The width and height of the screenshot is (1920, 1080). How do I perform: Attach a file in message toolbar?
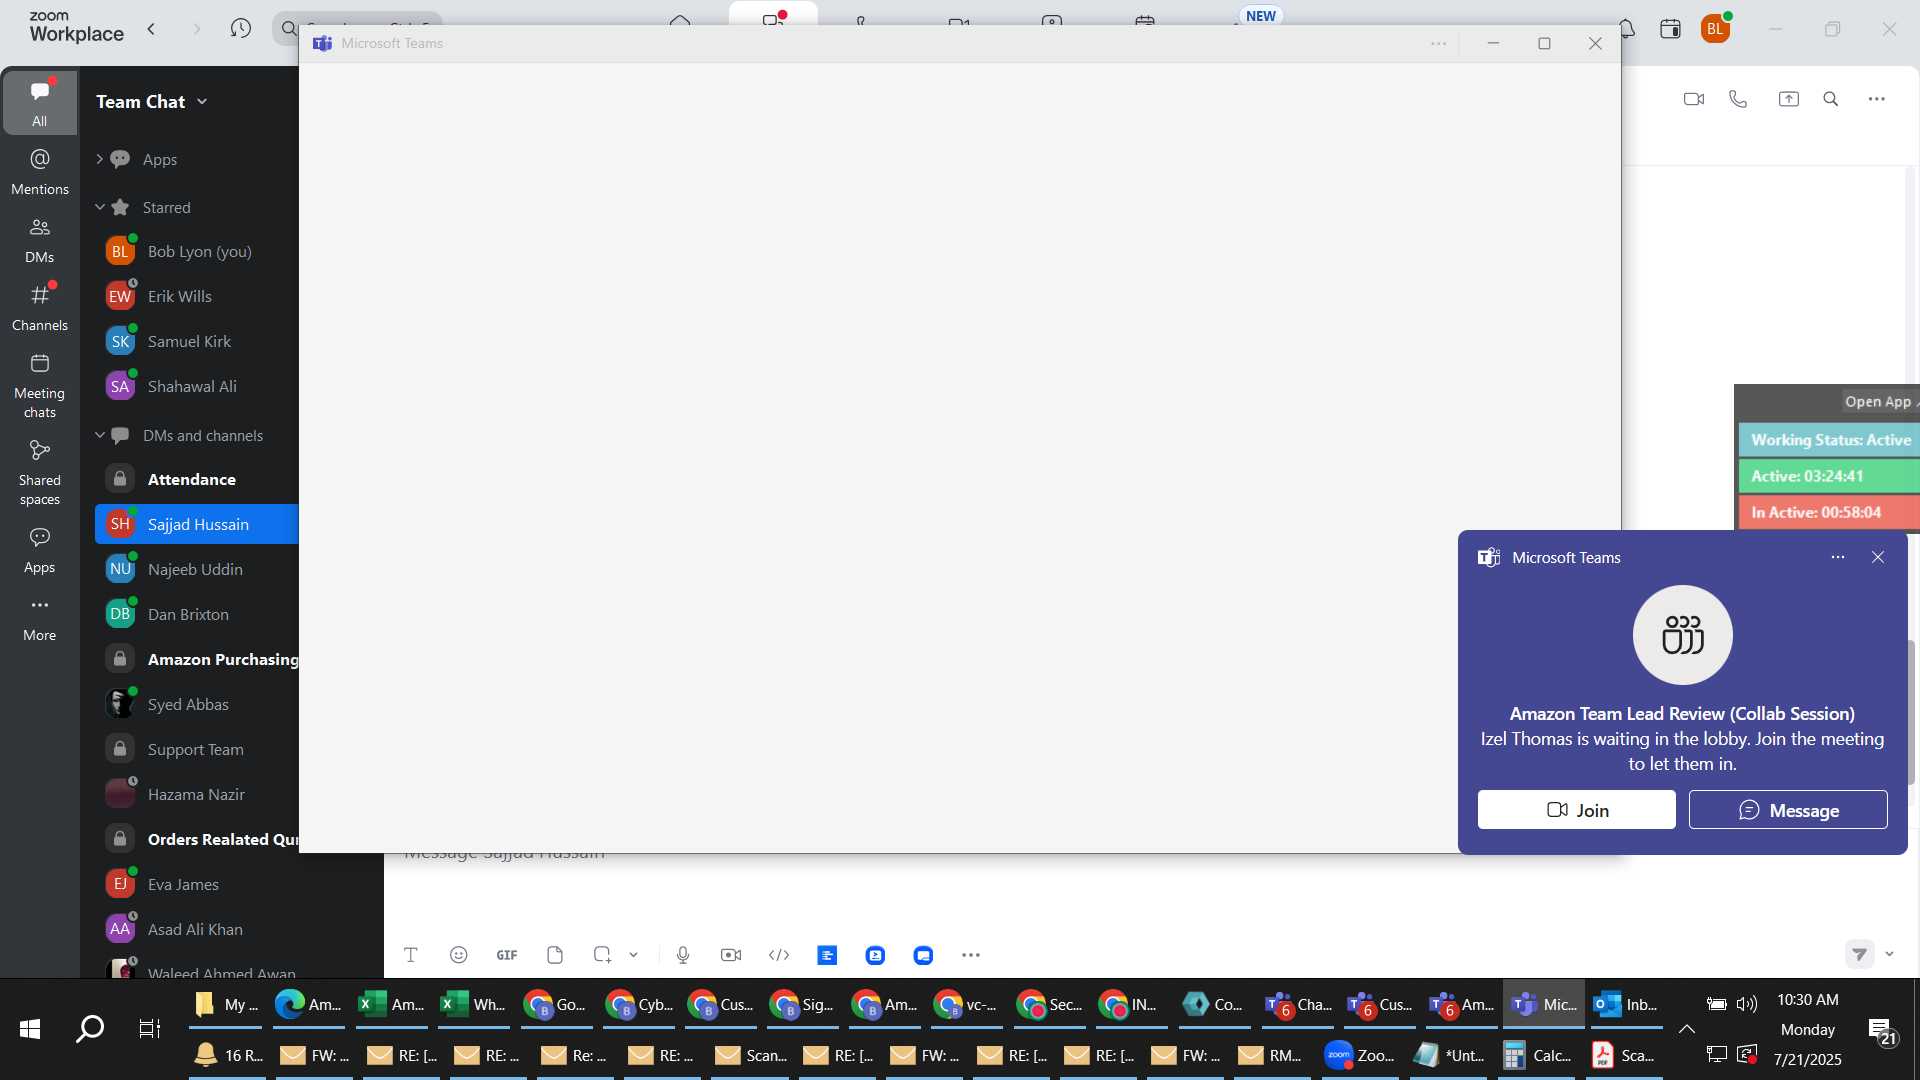coord(555,955)
